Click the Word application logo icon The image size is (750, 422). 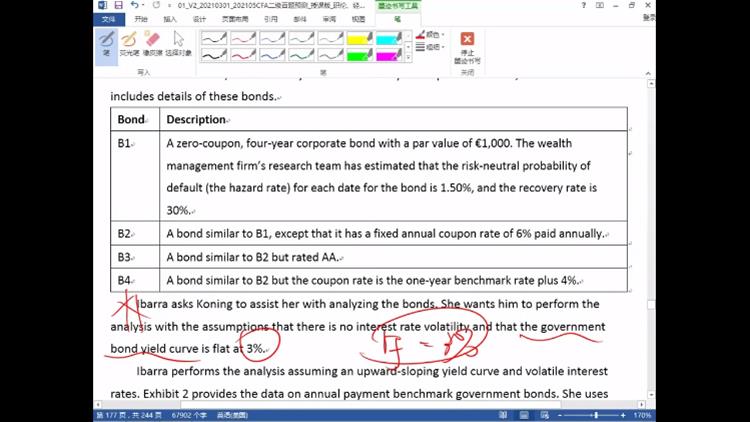102,5
